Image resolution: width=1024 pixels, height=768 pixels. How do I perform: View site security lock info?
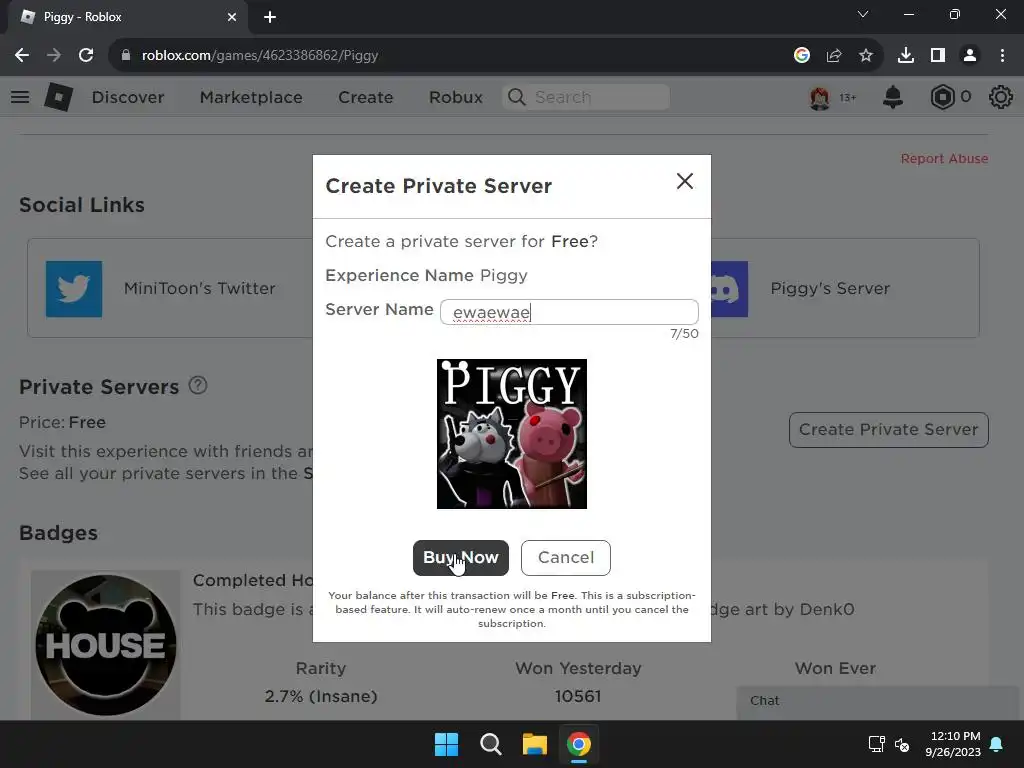coord(125,56)
